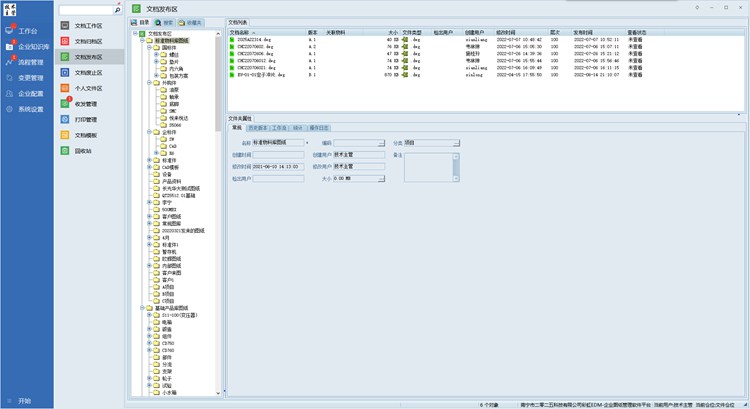Image resolution: width=750 pixels, height=409 pixels.
Task: Switch to the 搜索 tab
Action: tap(160, 21)
